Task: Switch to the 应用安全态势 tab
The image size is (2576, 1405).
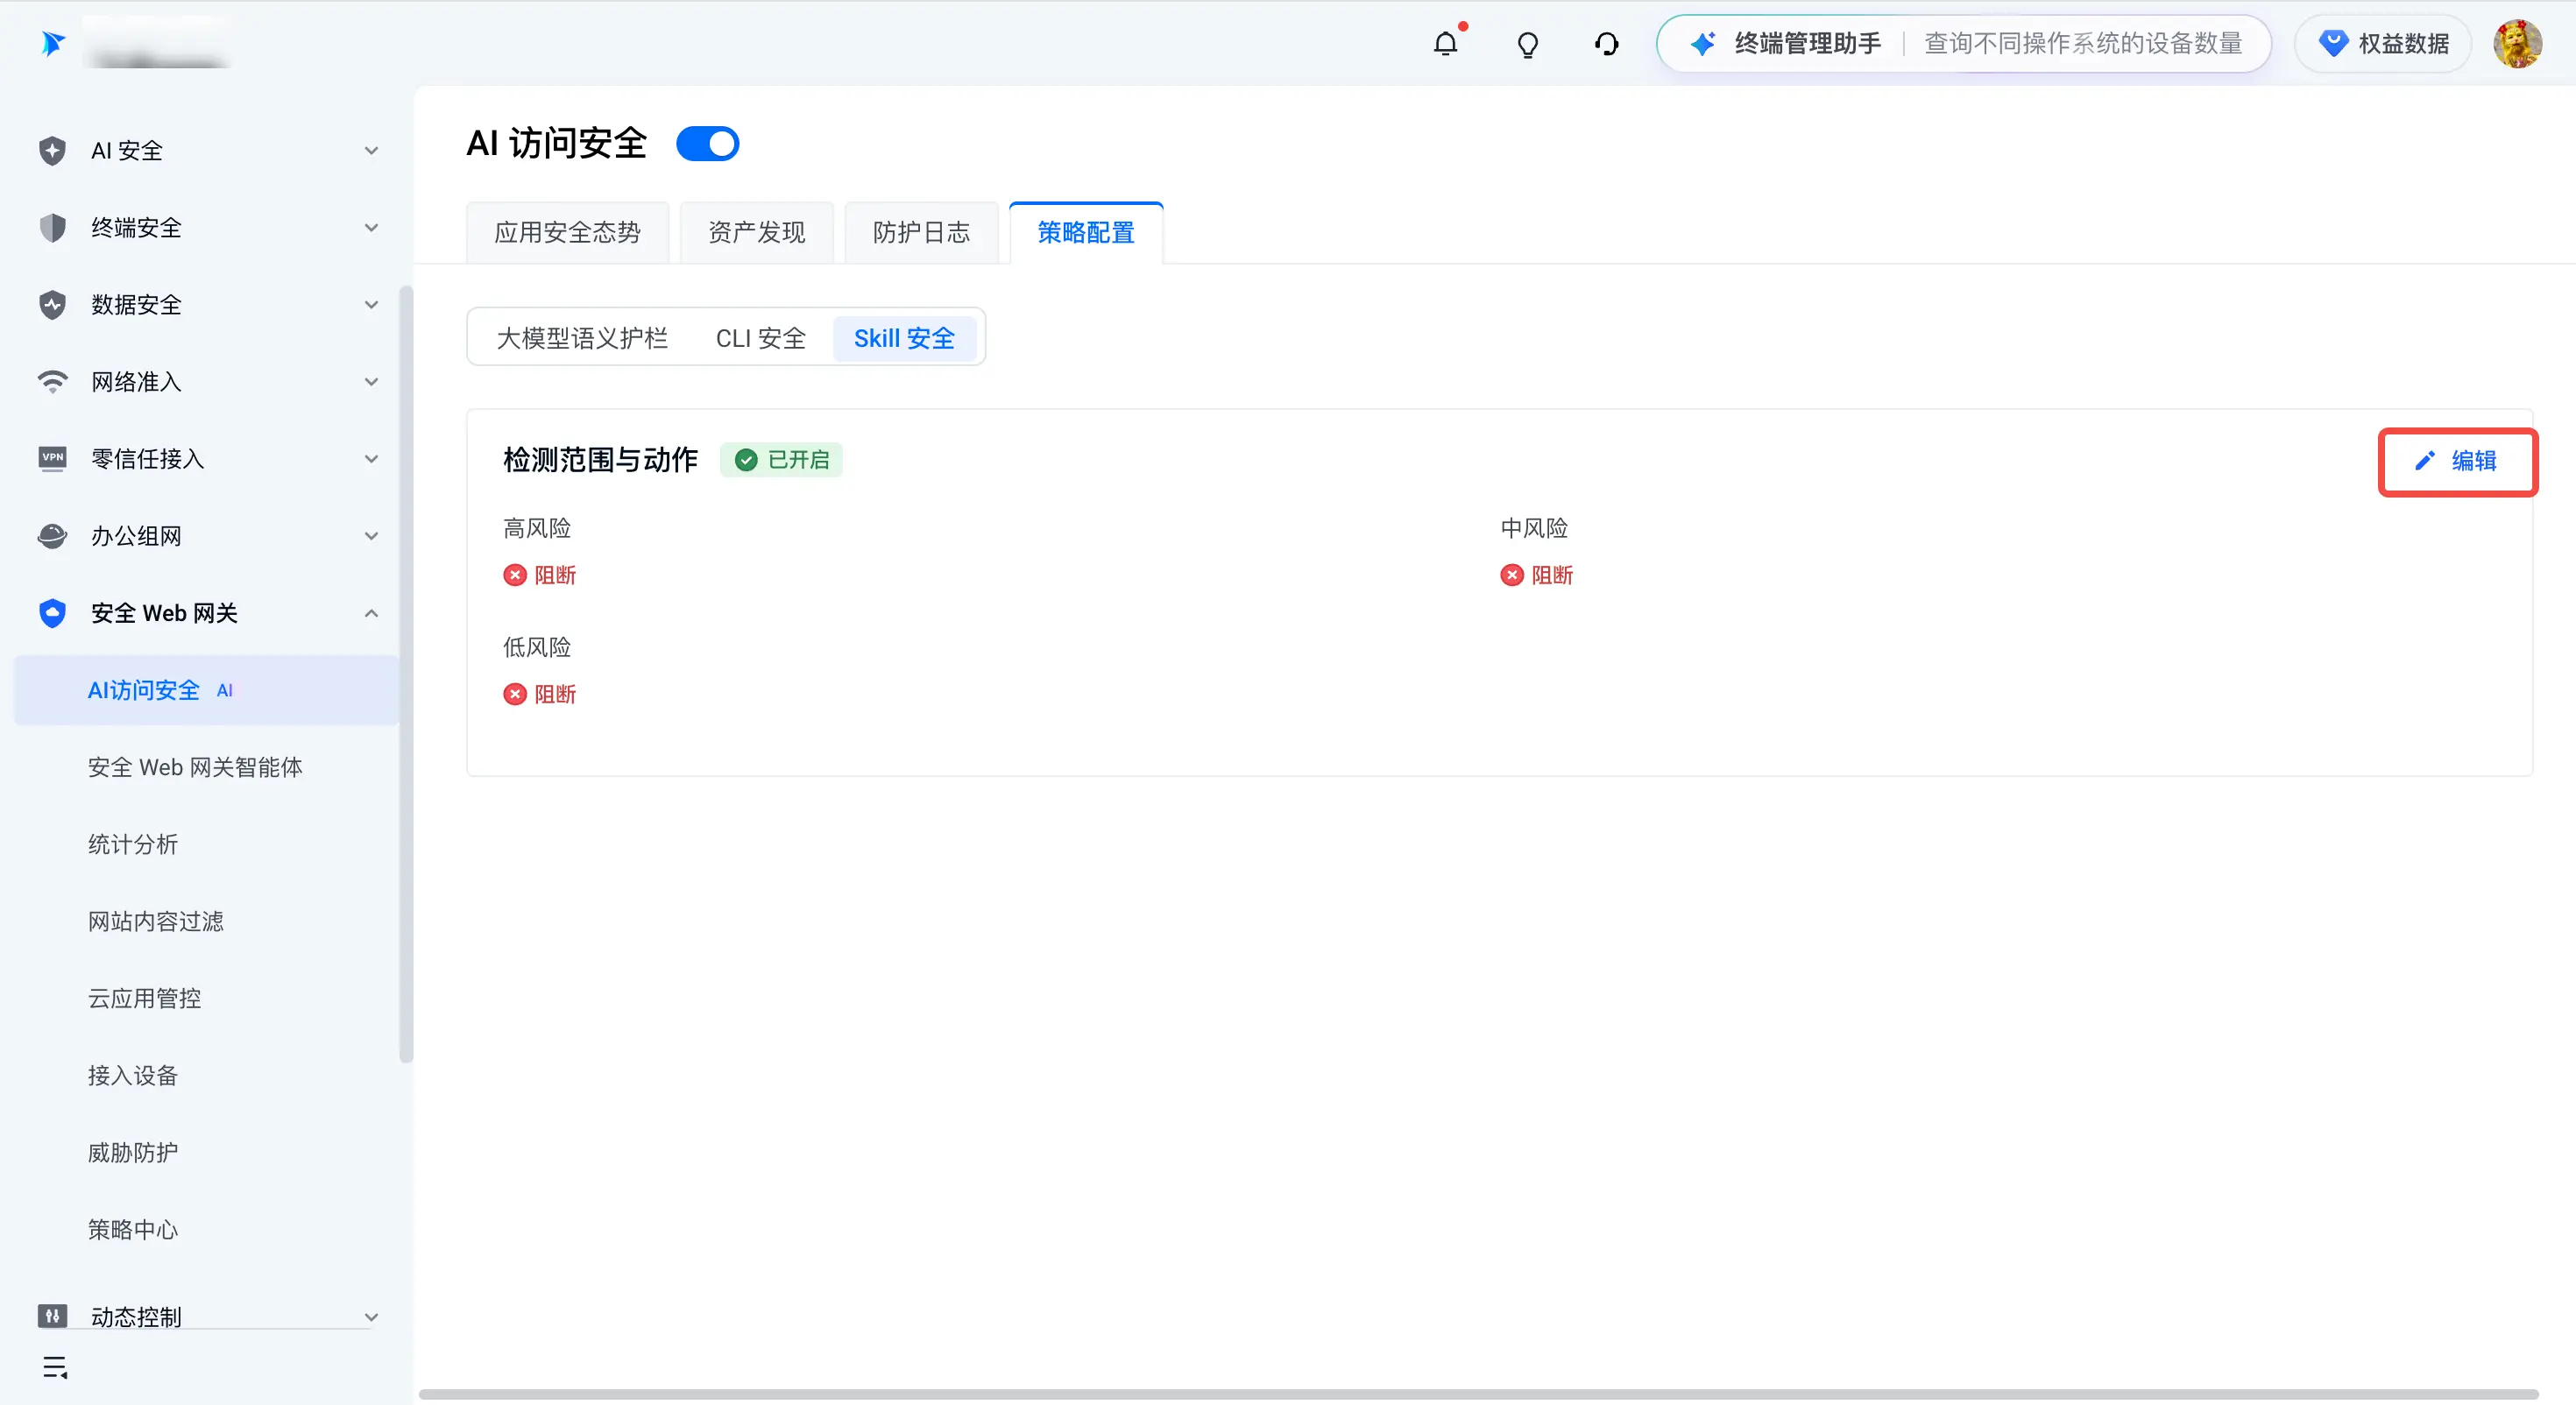Action: click(x=567, y=233)
